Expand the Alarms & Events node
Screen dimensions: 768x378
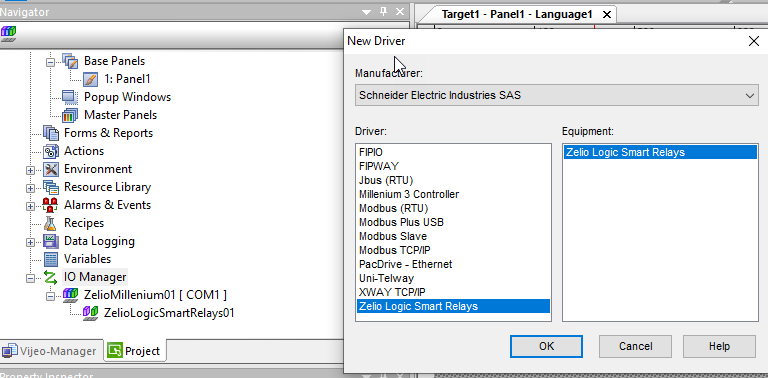[30, 206]
